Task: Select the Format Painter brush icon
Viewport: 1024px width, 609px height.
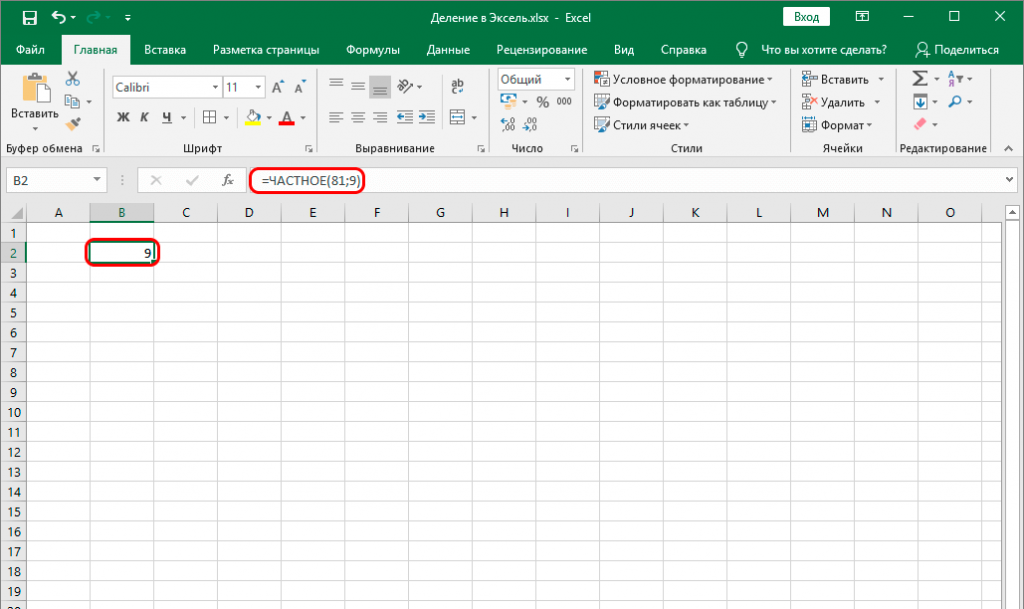Action: pyautogui.click(x=72, y=123)
